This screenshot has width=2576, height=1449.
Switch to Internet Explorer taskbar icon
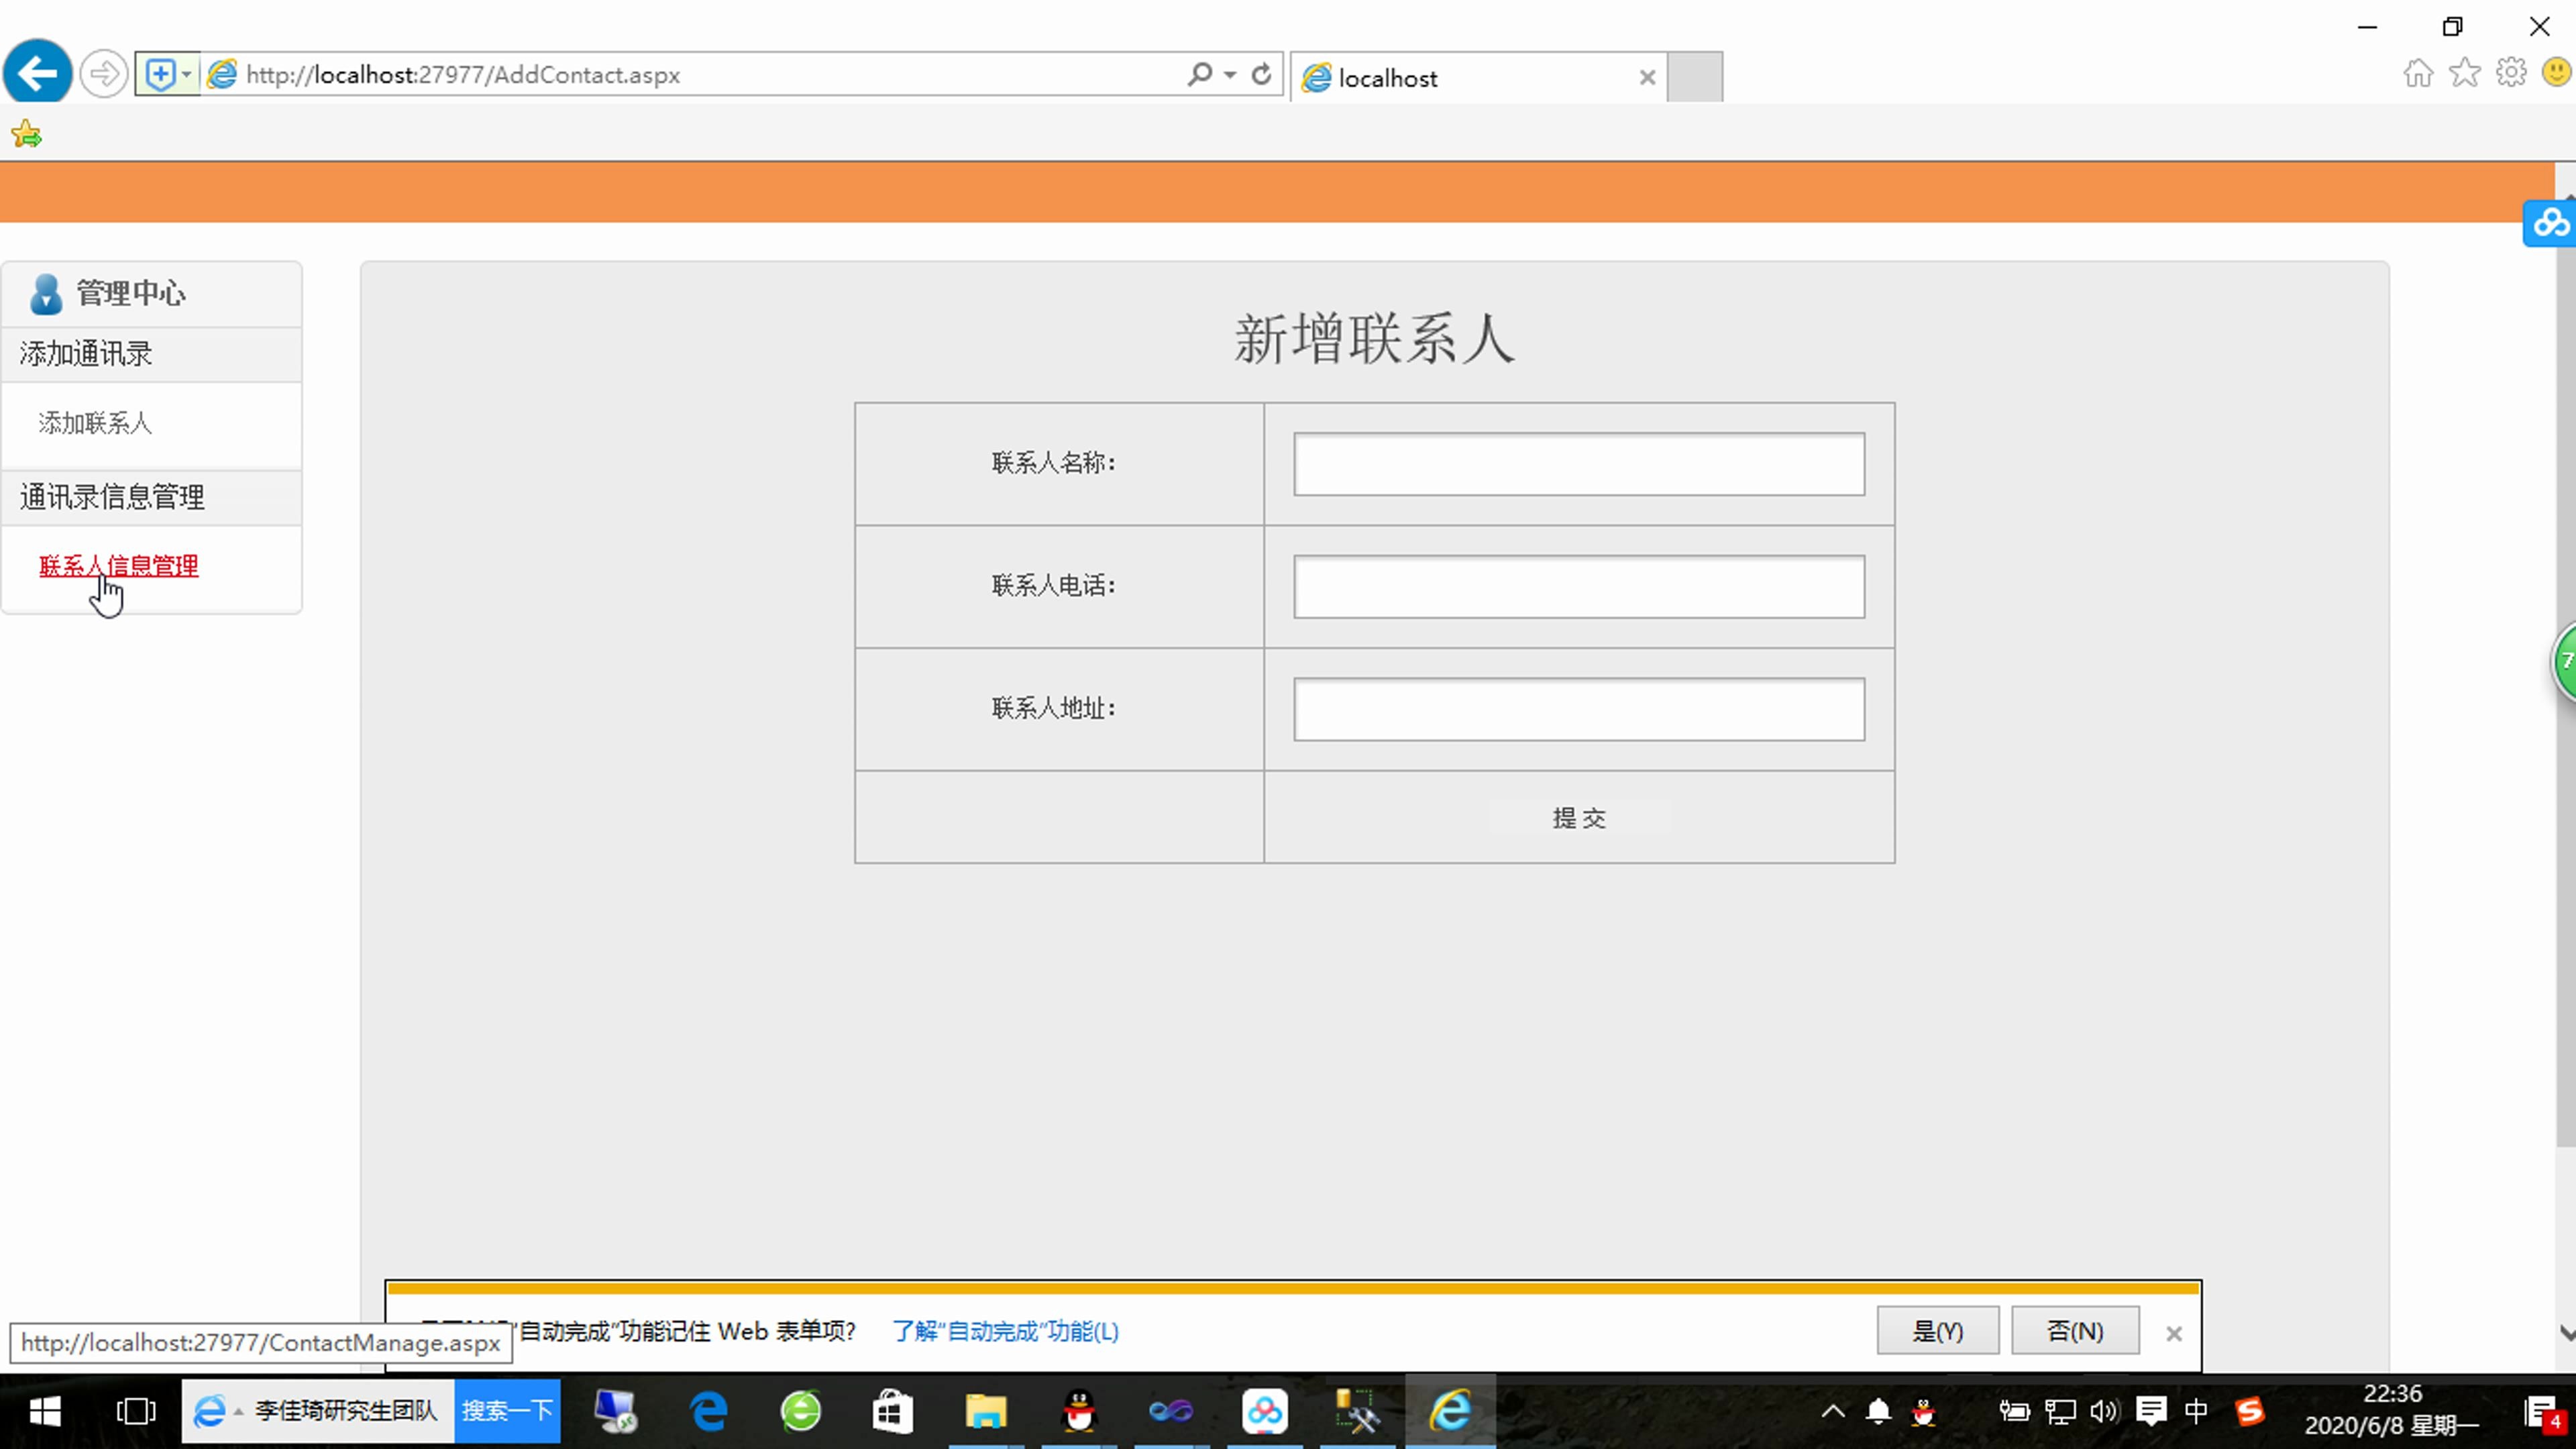point(1450,1411)
